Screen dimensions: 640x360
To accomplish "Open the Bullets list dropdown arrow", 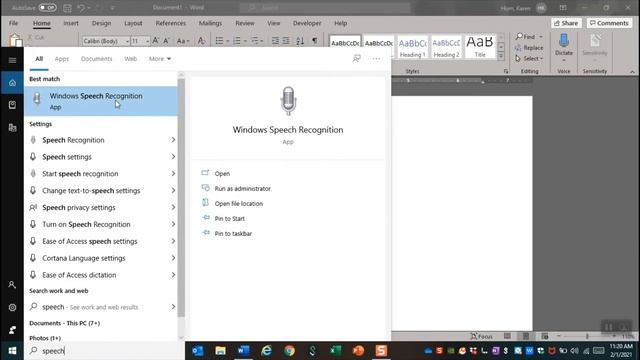I will pos(228,41).
